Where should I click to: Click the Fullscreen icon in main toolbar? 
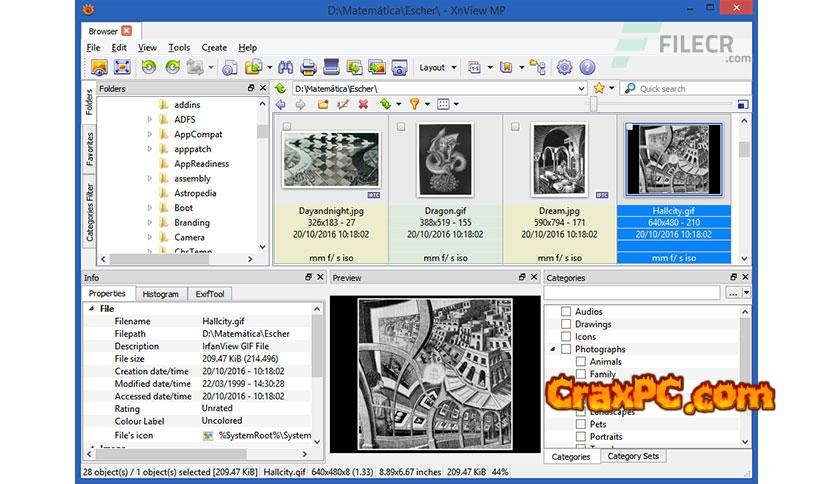122,68
